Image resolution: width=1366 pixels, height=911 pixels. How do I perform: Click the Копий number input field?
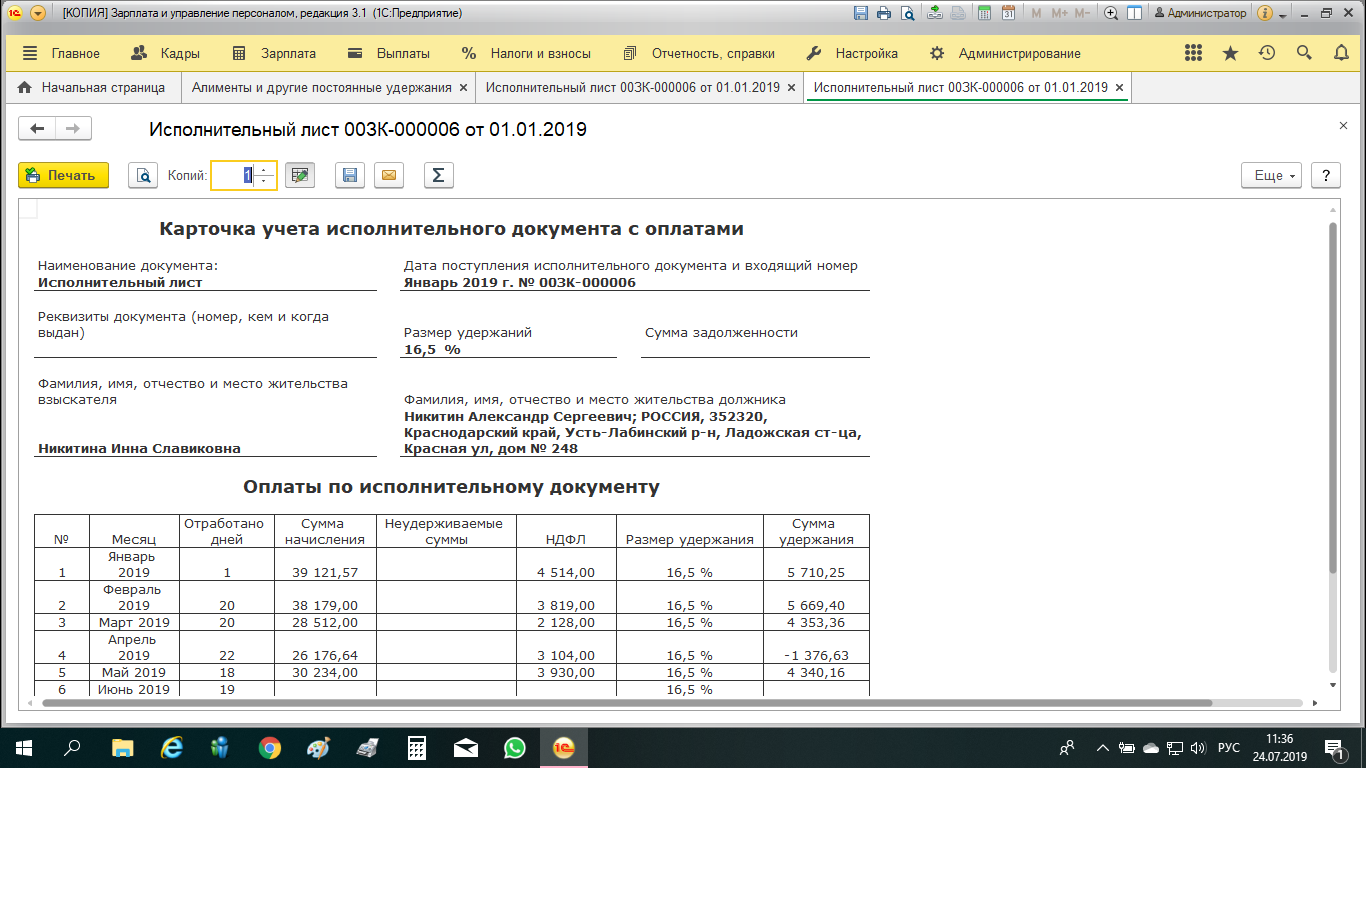(233, 176)
